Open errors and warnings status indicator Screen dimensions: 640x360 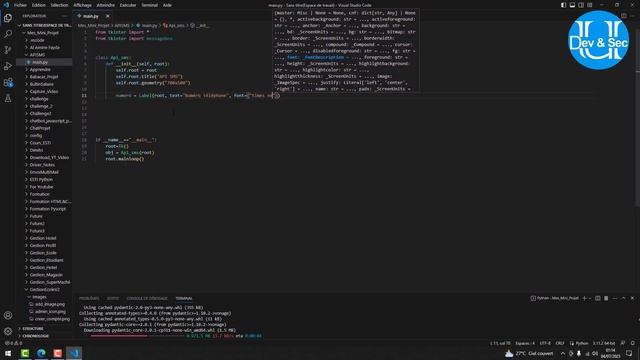tap(13, 343)
